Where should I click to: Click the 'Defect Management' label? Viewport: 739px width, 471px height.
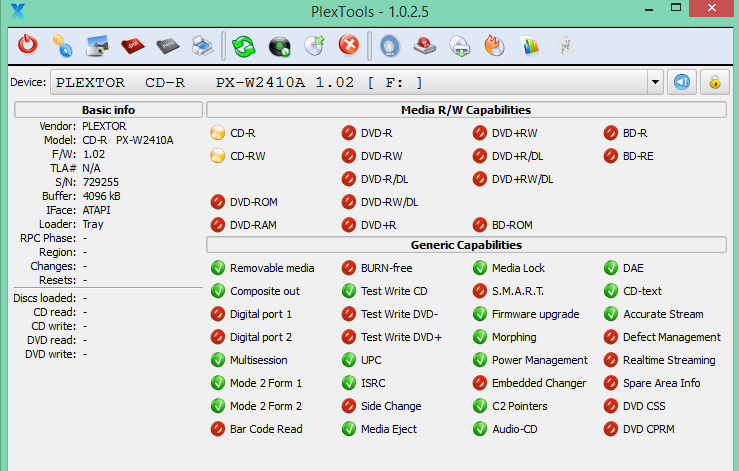click(x=672, y=337)
